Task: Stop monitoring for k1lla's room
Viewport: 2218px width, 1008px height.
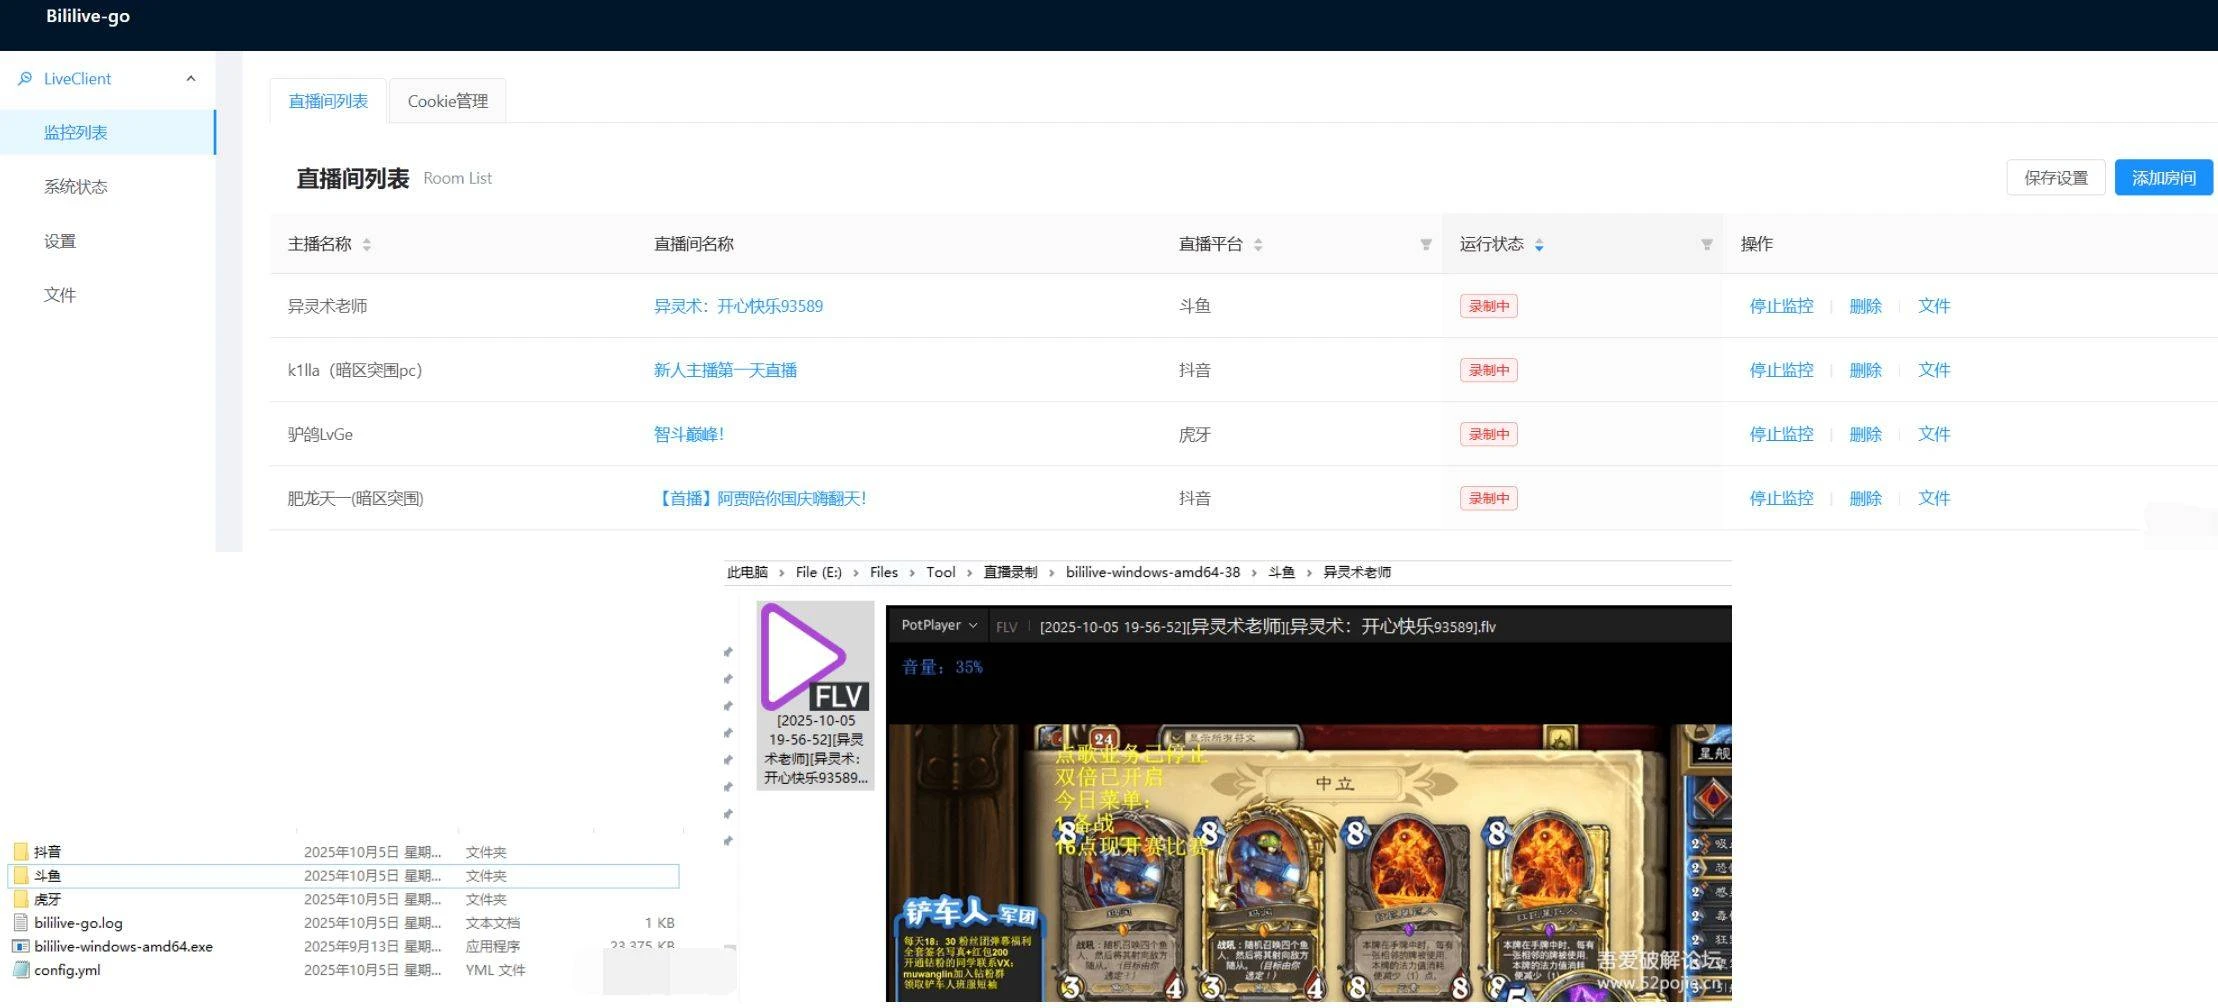Action: click(x=1781, y=370)
